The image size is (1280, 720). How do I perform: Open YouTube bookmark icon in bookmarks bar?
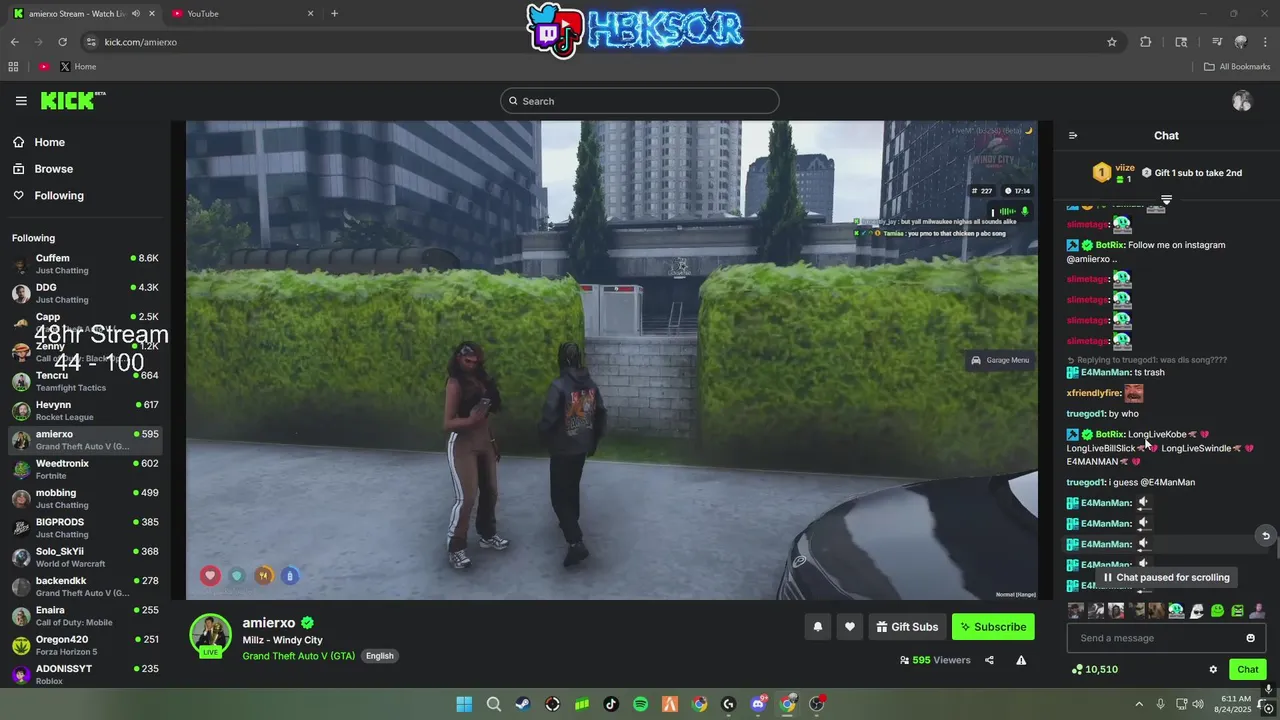click(x=44, y=67)
